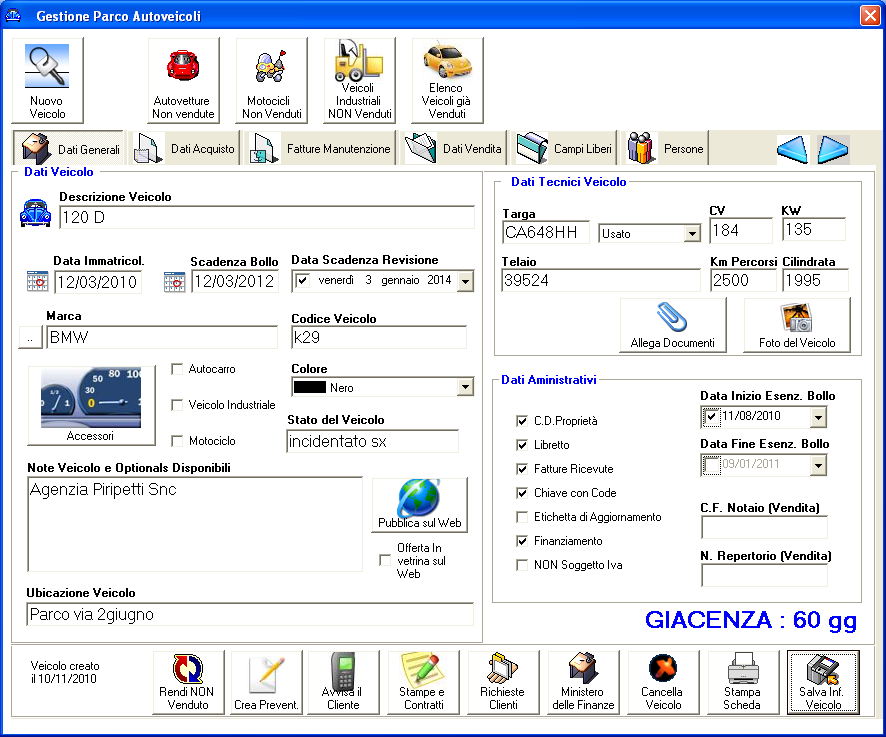This screenshot has height=737, width=886.
Task: Toggle the Veicolo Industriale checkbox
Action: pyautogui.click(x=177, y=405)
